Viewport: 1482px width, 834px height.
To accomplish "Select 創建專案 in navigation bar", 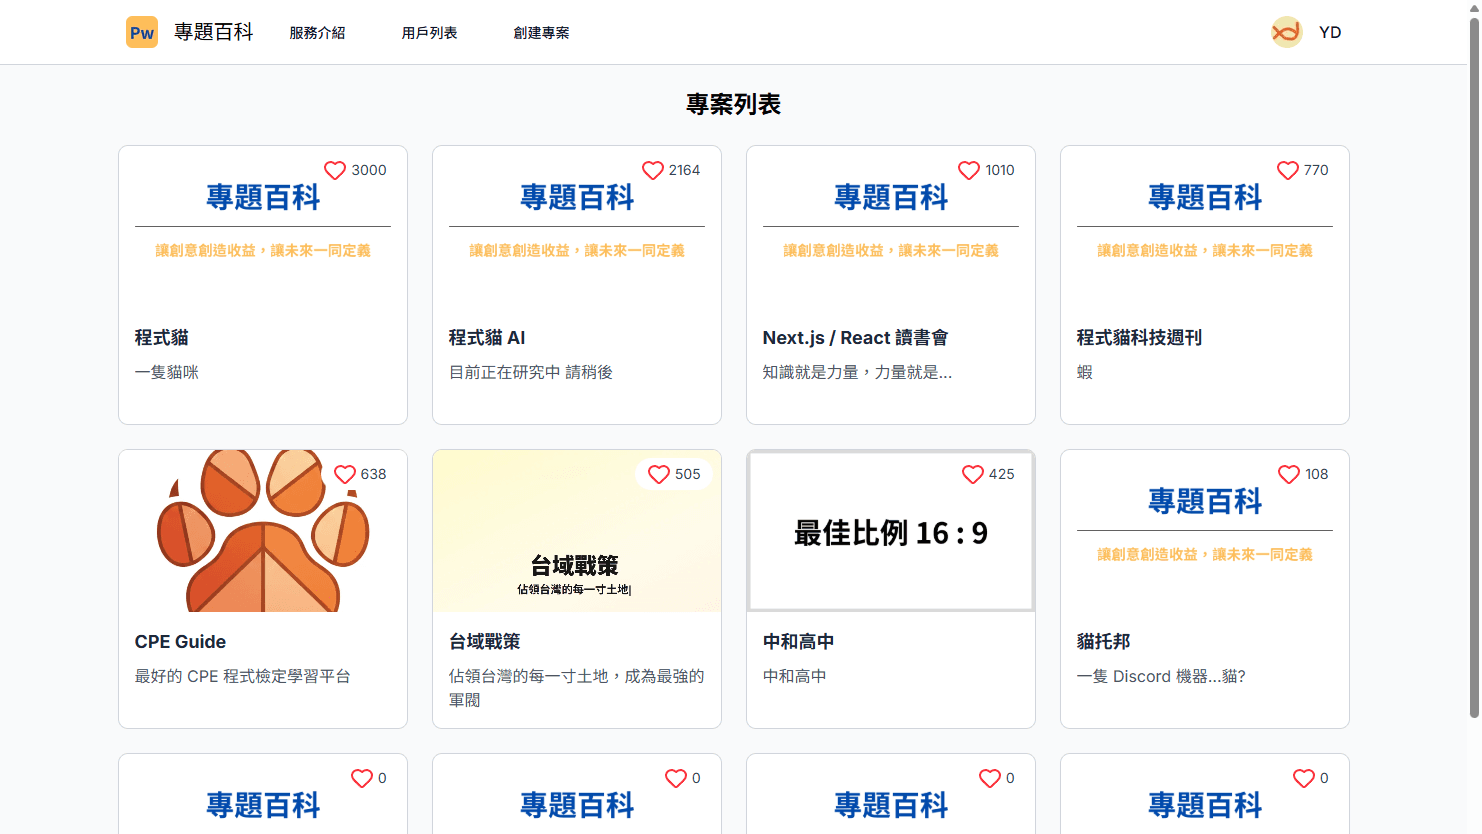I will tap(541, 33).
